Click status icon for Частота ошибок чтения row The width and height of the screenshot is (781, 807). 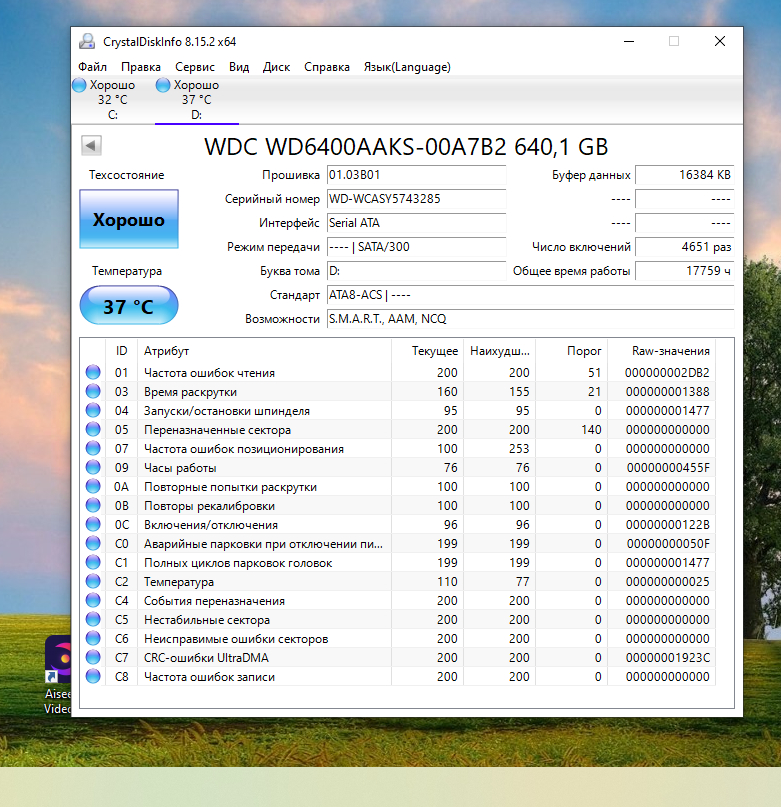point(93,372)
